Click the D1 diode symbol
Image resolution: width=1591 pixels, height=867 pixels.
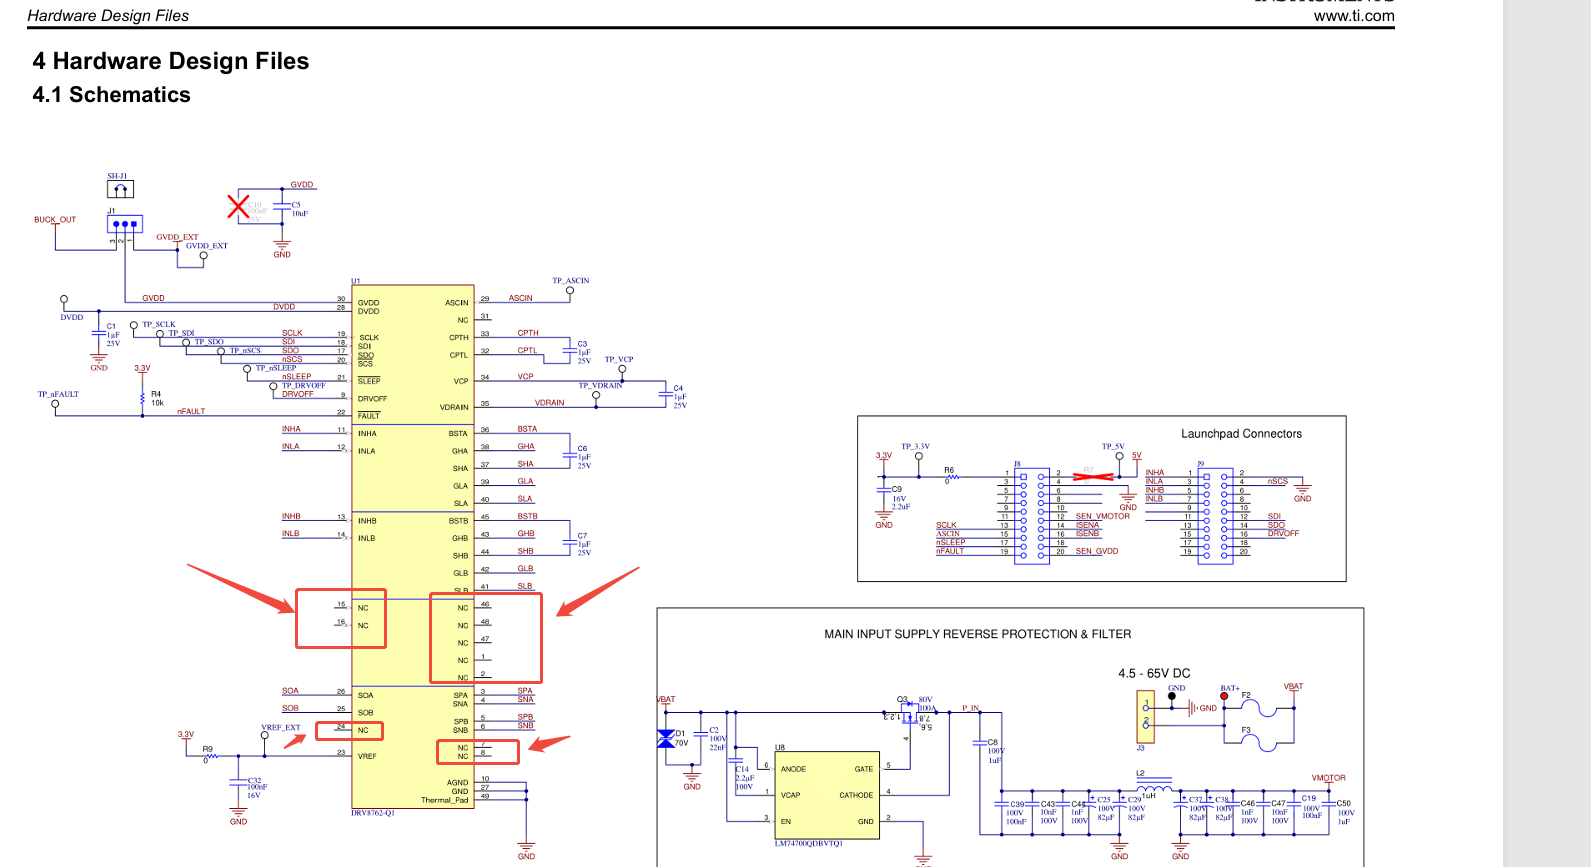tap(666, 739)
